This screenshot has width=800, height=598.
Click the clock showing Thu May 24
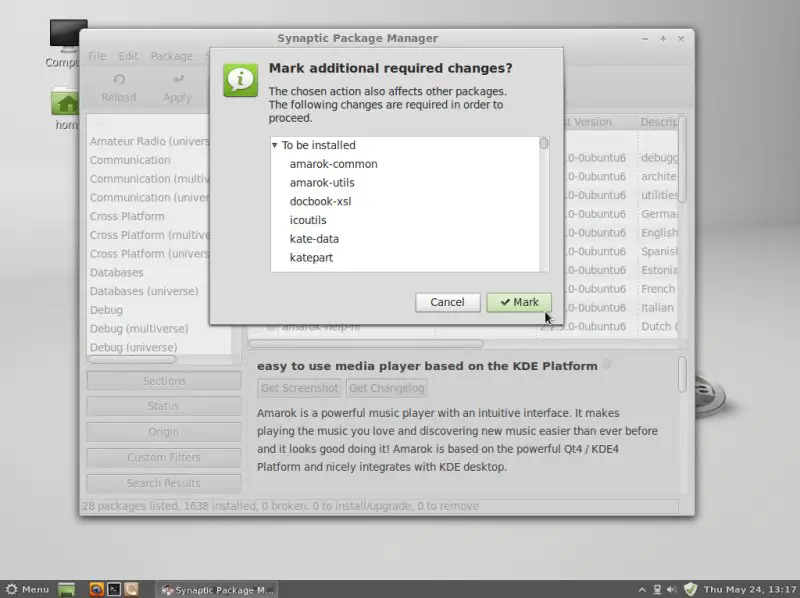(750, 590)
